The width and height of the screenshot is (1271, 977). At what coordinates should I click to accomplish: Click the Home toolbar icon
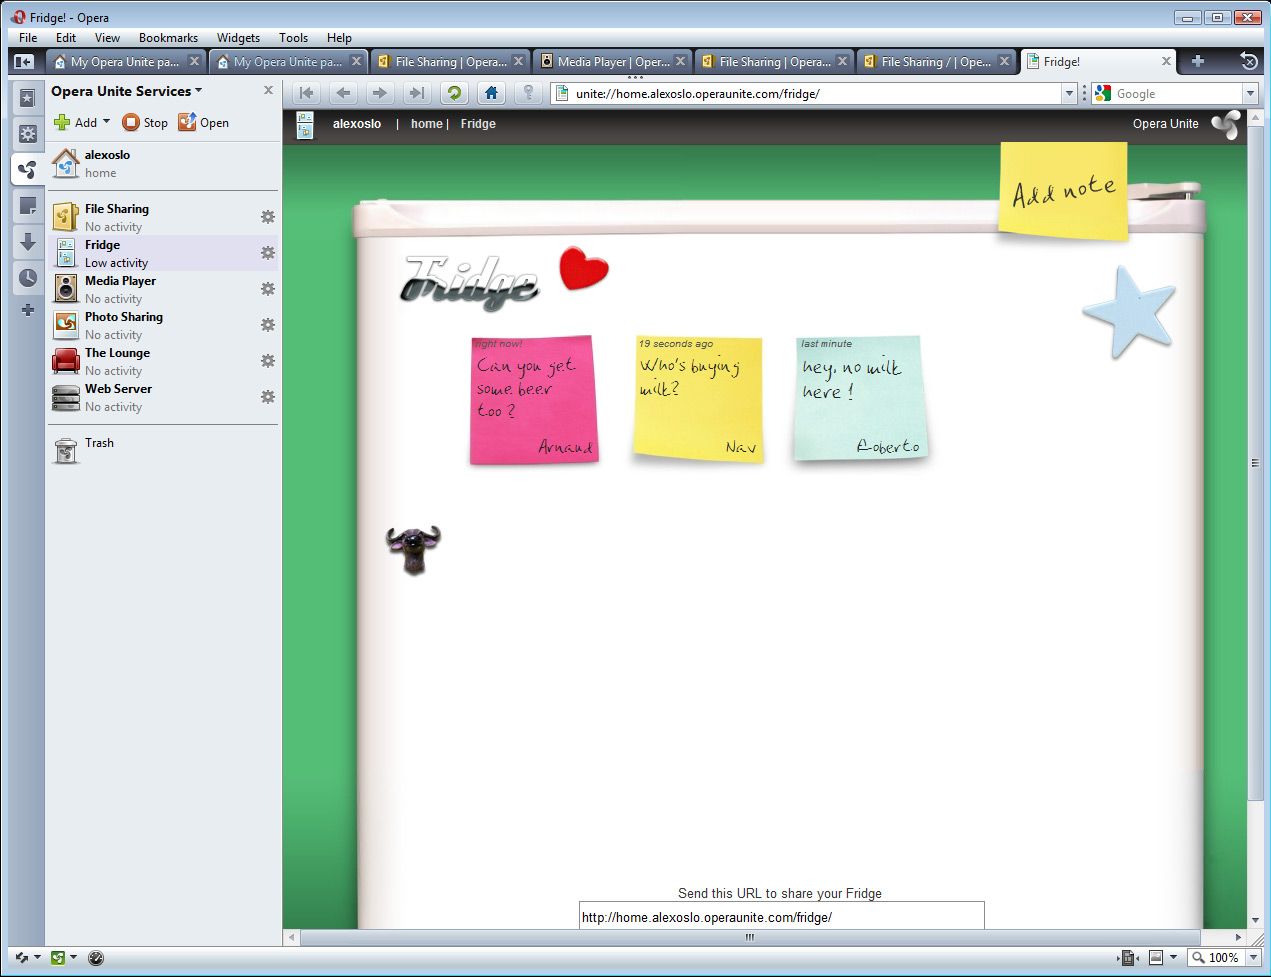point(491,93)
